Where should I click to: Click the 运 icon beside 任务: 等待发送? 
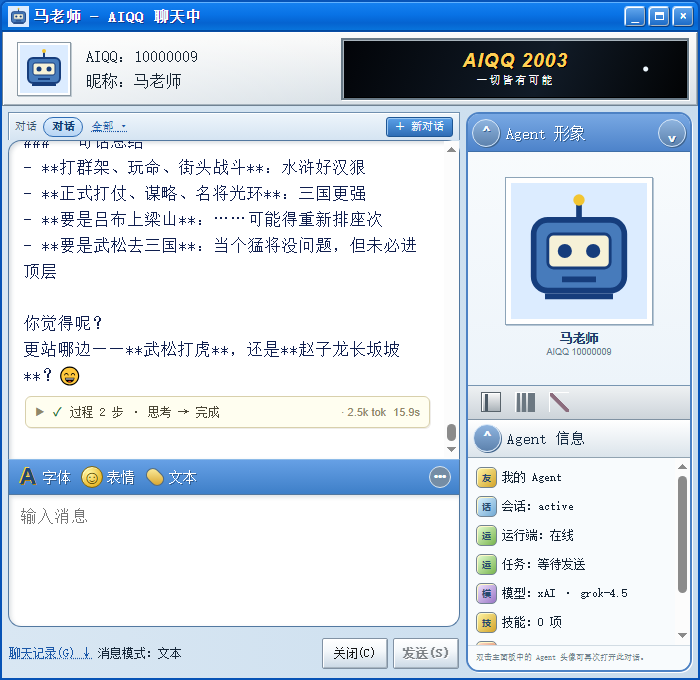pos(487,564)
